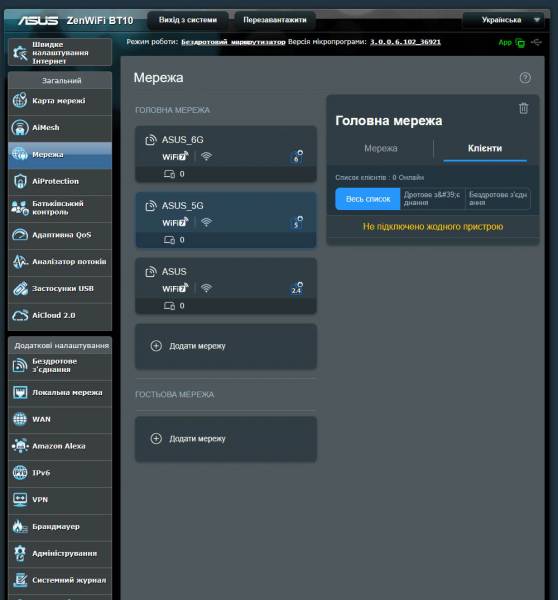Image resolution: width=558 pixels, height=600 pixels.
Task: Open the AiMesh icon in sidebar
Action: 20,127
